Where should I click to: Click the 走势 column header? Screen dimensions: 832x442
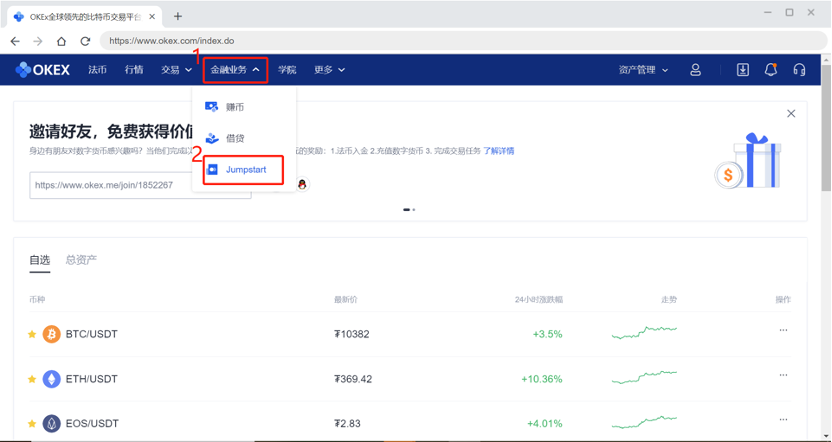pyautogui.click(x=669, y=300)
